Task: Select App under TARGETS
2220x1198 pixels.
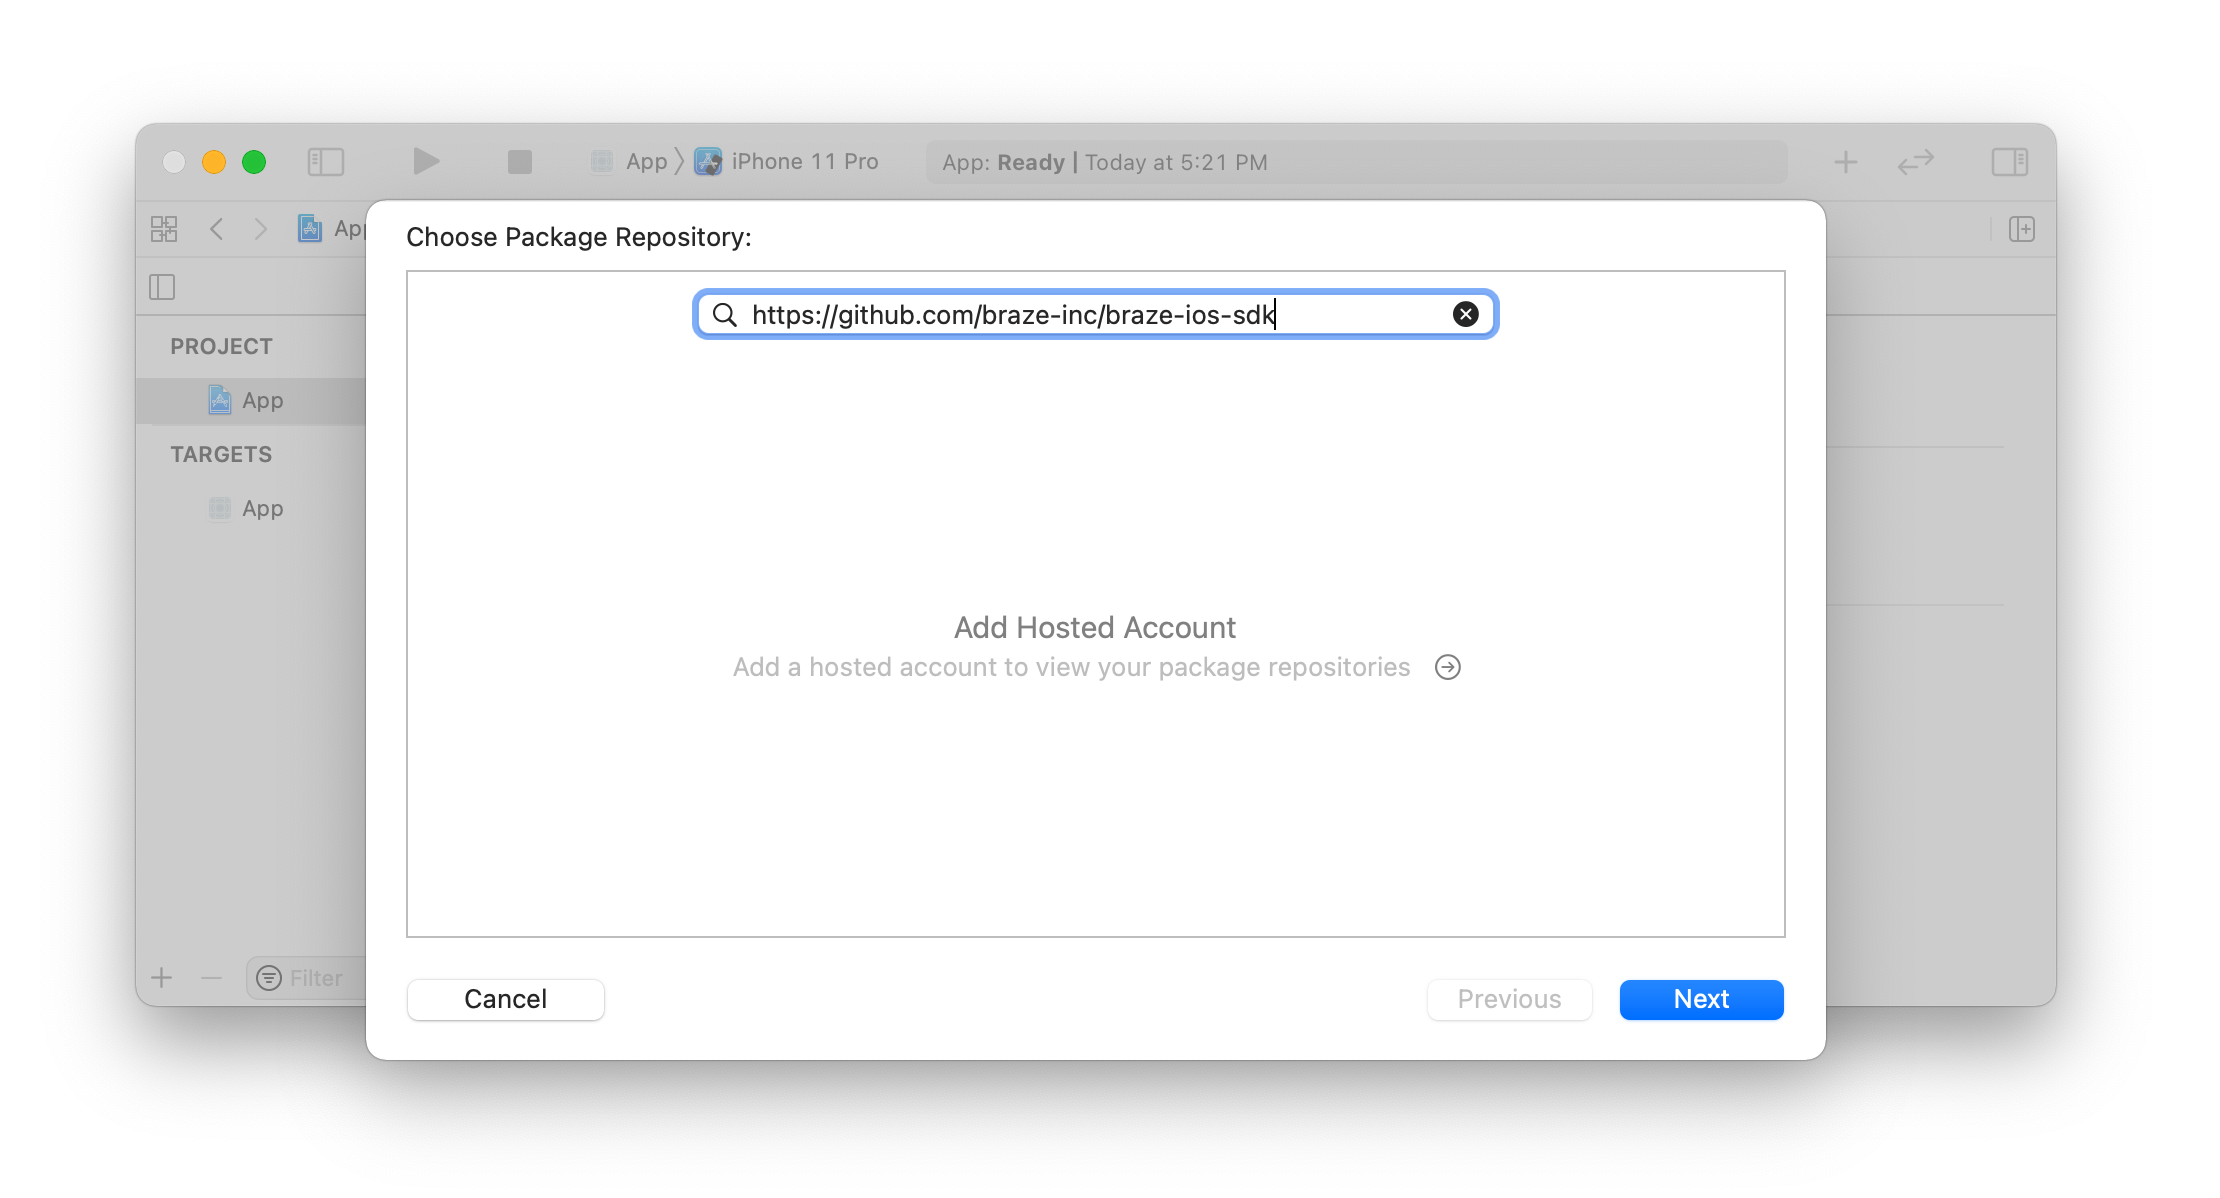Action: (x=262, y=509)
